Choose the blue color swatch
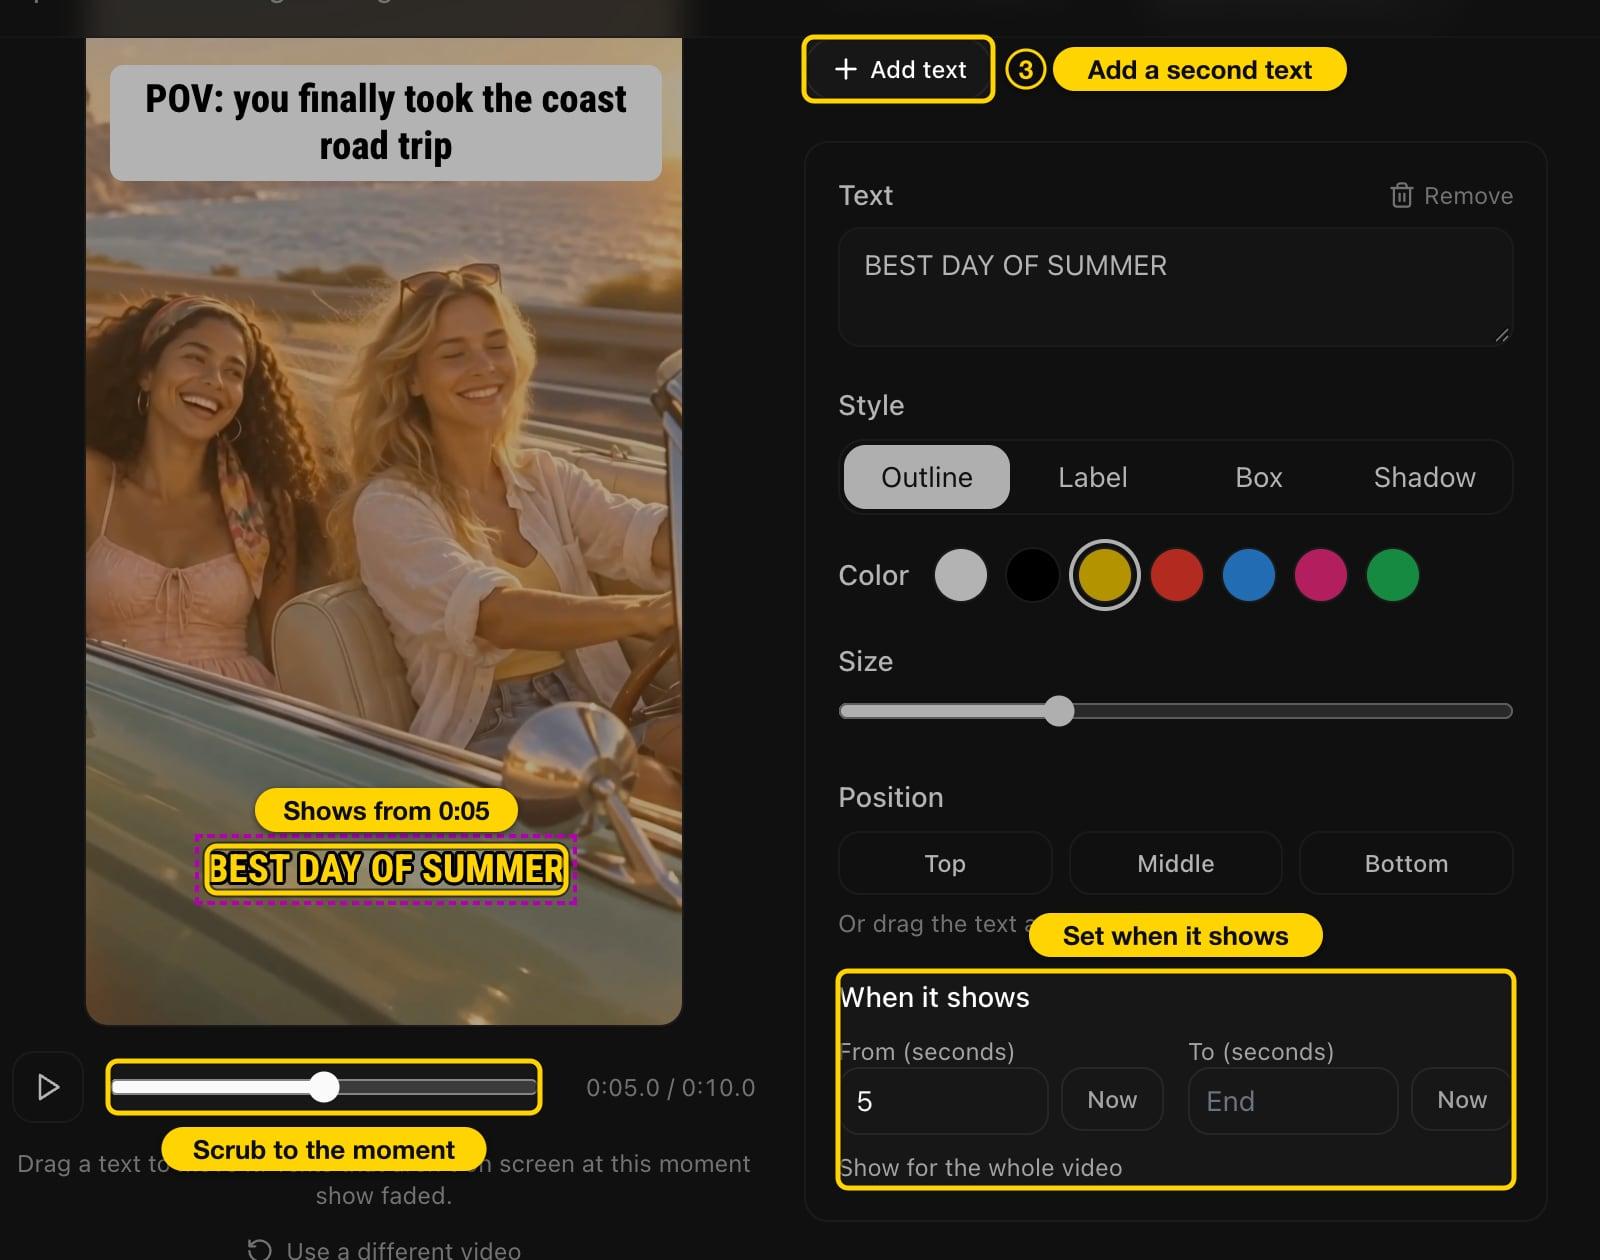The image size is (1600, 1260). [1248, 575]
